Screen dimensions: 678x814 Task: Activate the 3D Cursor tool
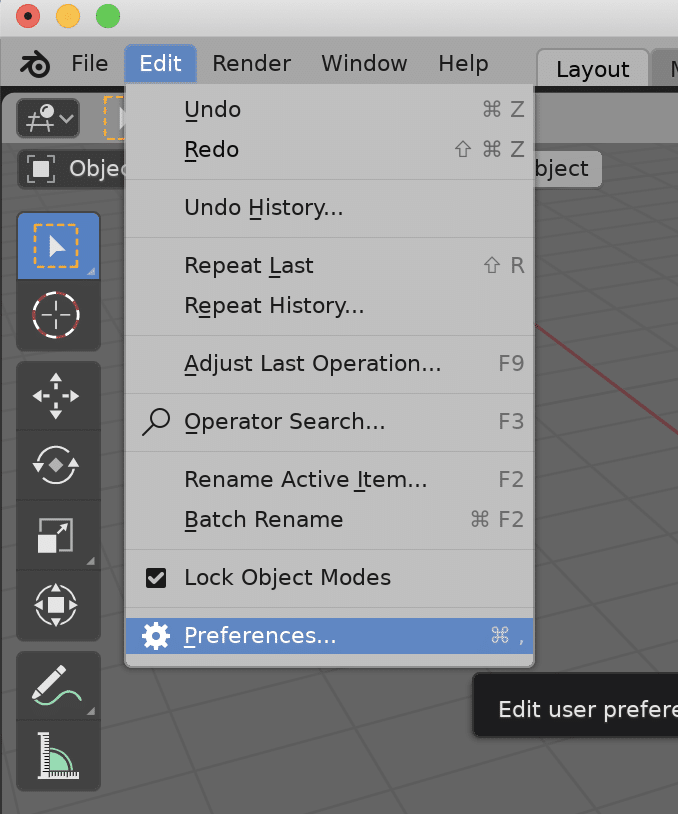click(57, 316)
